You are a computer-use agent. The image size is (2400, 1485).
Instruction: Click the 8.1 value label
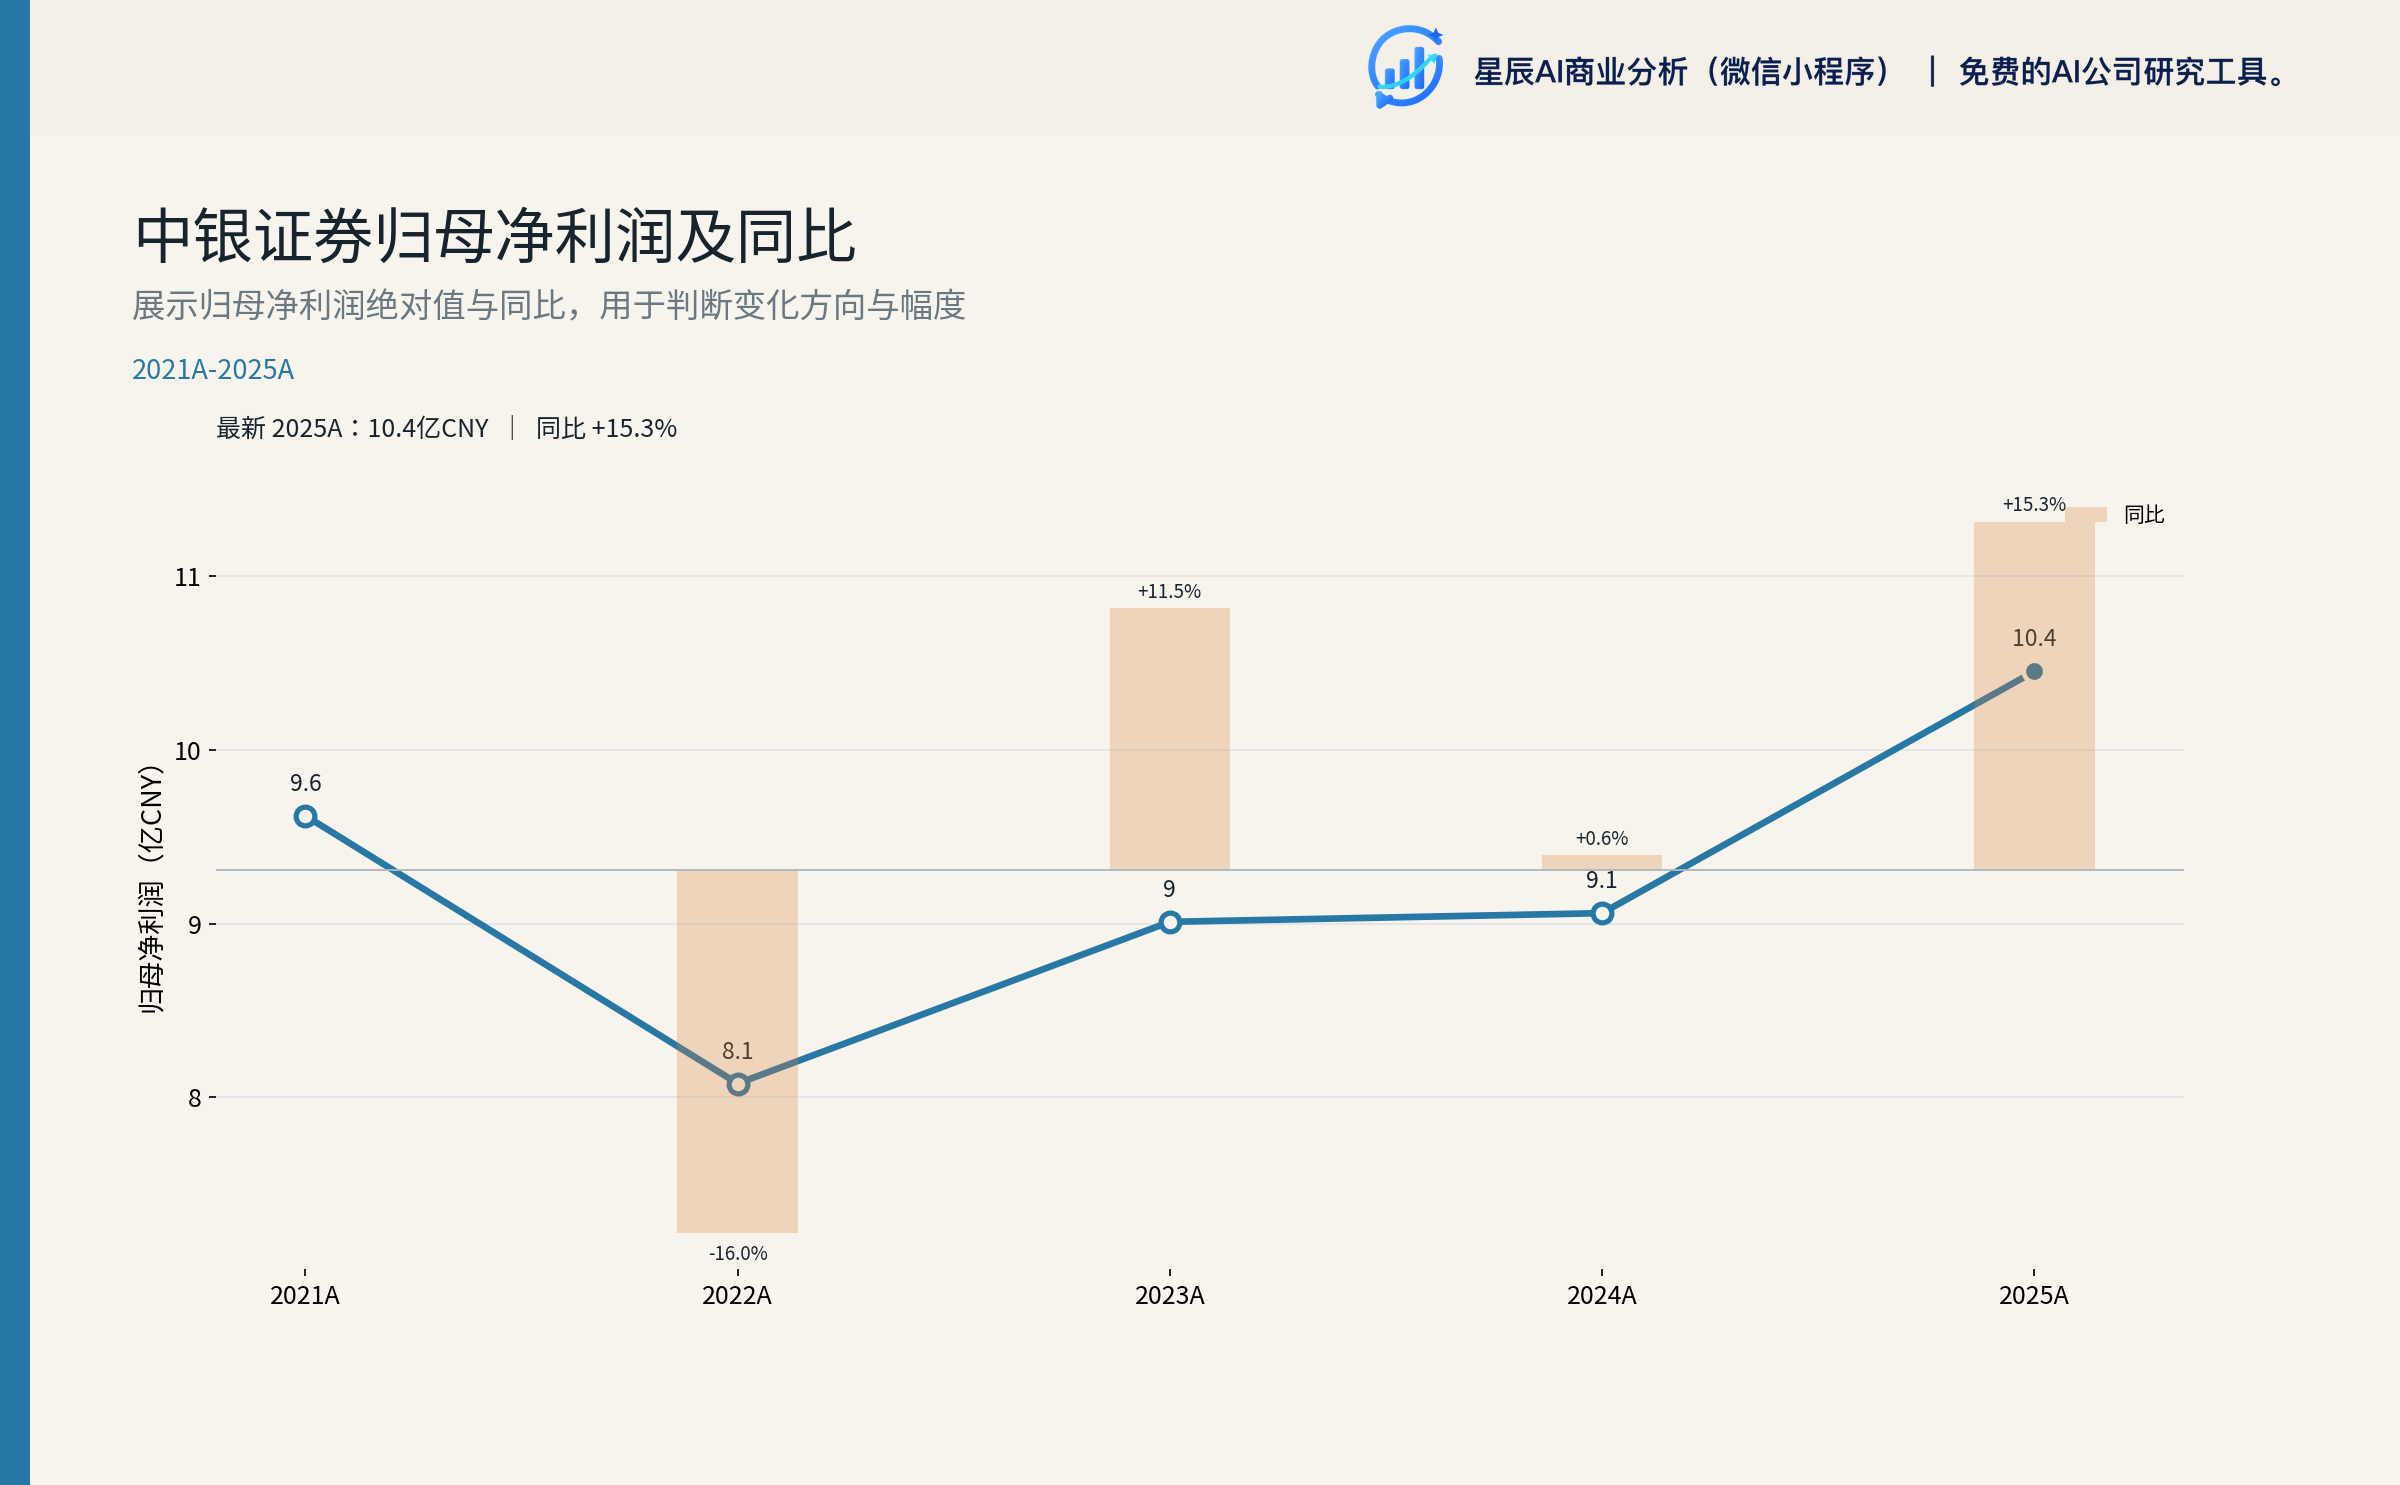click(x=737, y=1051)
